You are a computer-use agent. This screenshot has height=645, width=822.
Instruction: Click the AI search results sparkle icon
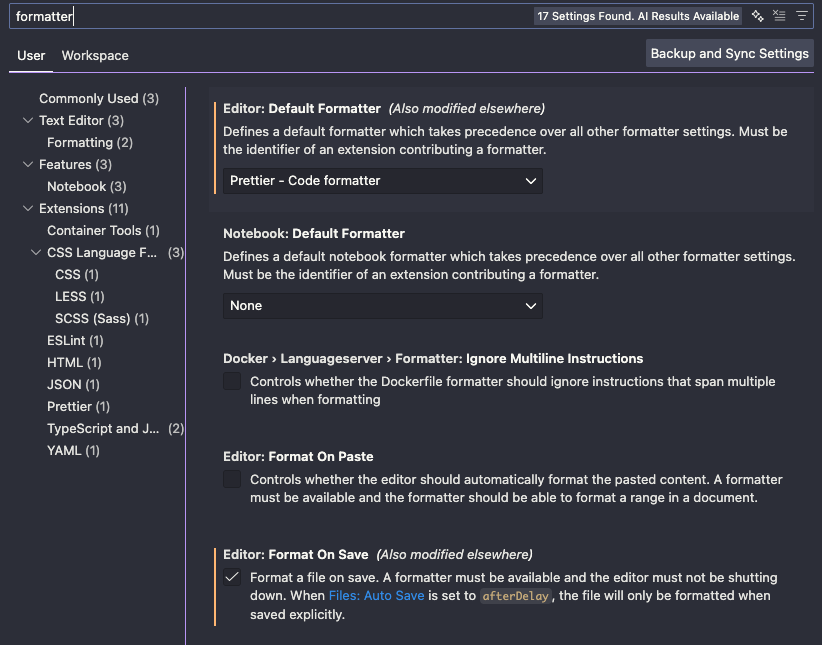758,16
